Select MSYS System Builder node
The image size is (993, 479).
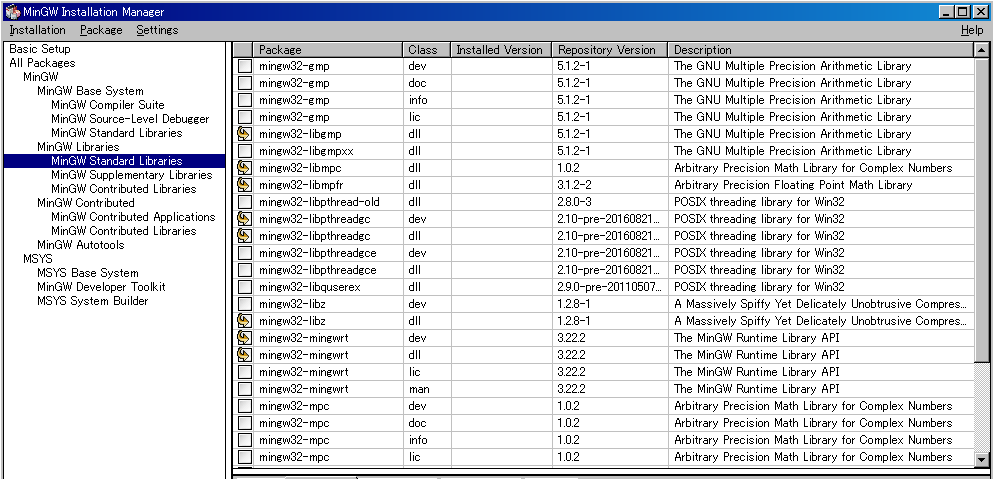coord(92,300)
